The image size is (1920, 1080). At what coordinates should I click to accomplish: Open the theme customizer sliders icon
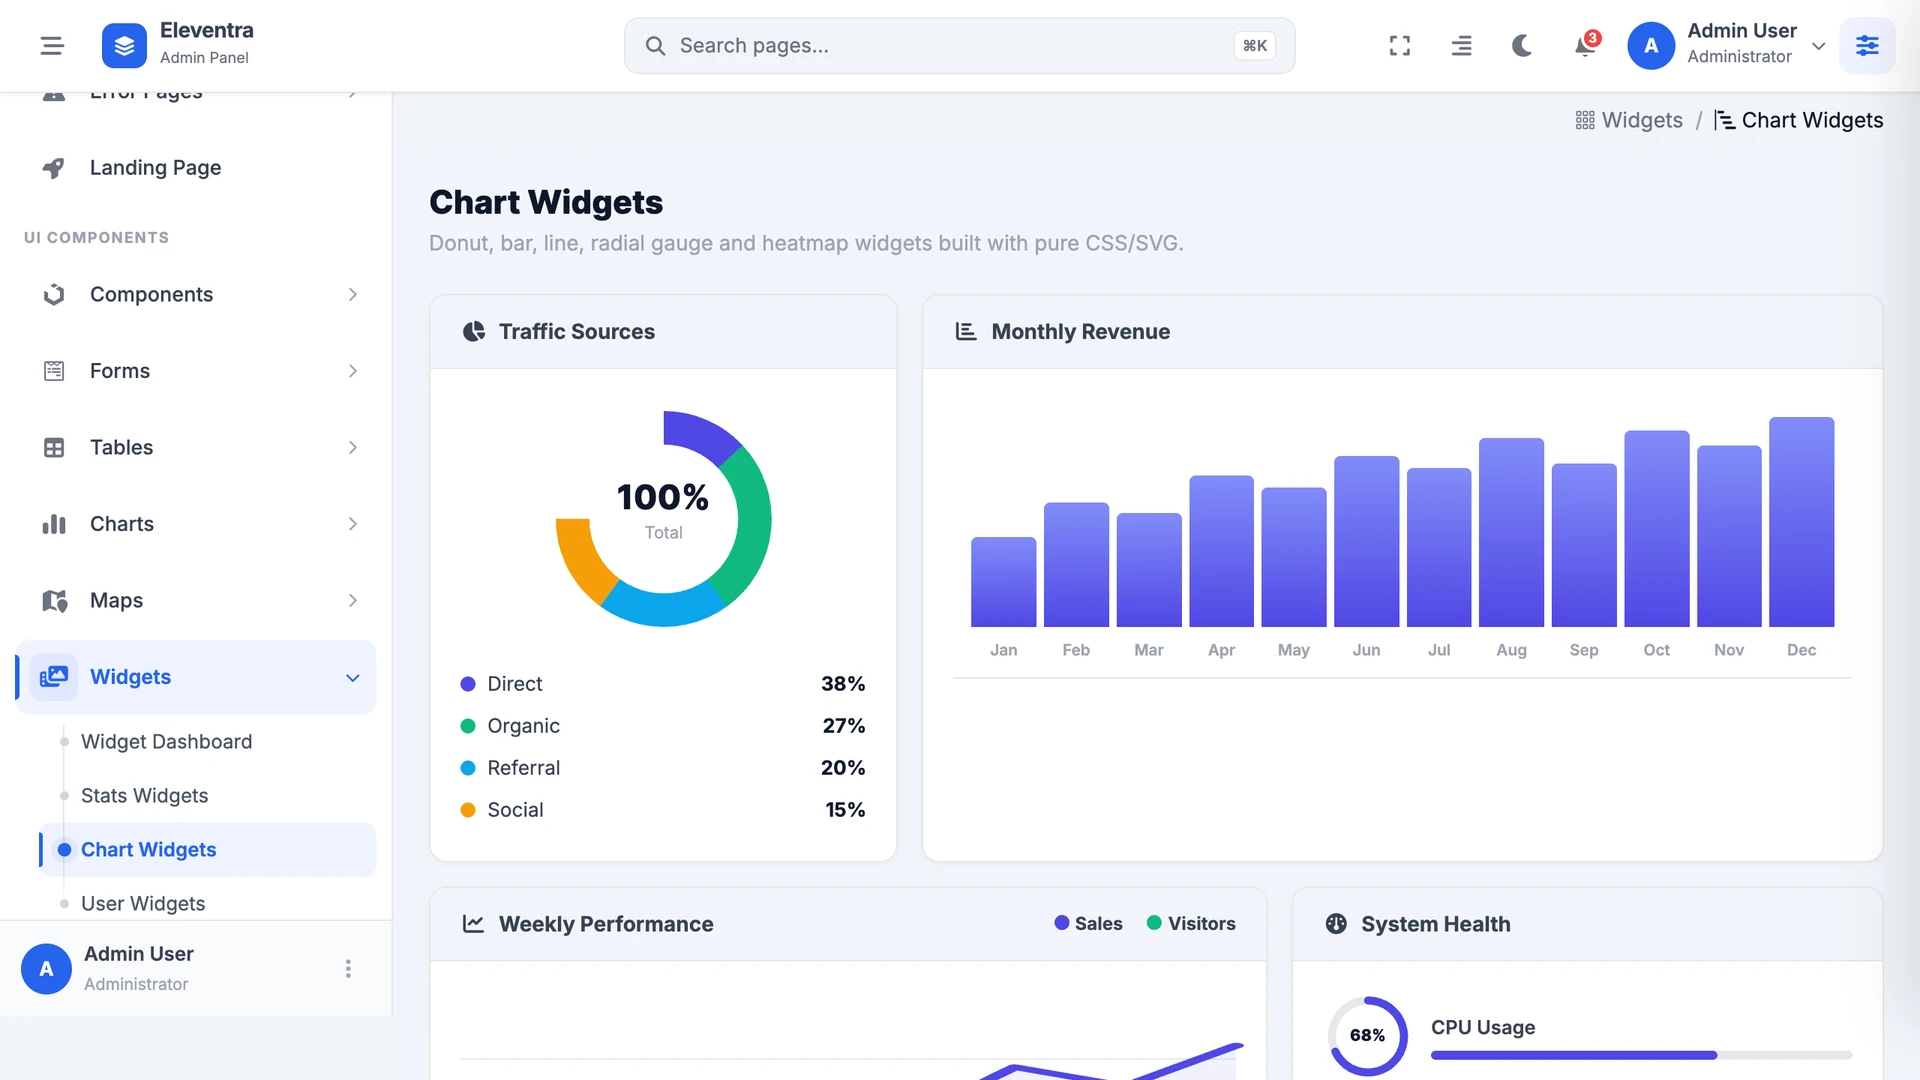coord(1867,45)
